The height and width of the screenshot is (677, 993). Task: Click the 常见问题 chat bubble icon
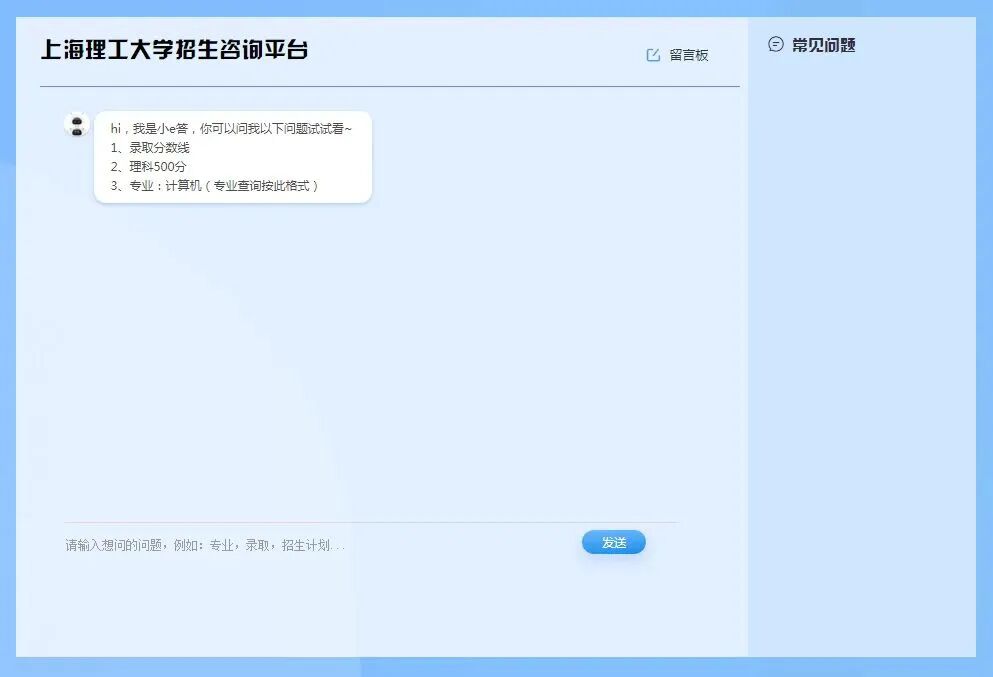pyautogui.click(x=776, y=44)
